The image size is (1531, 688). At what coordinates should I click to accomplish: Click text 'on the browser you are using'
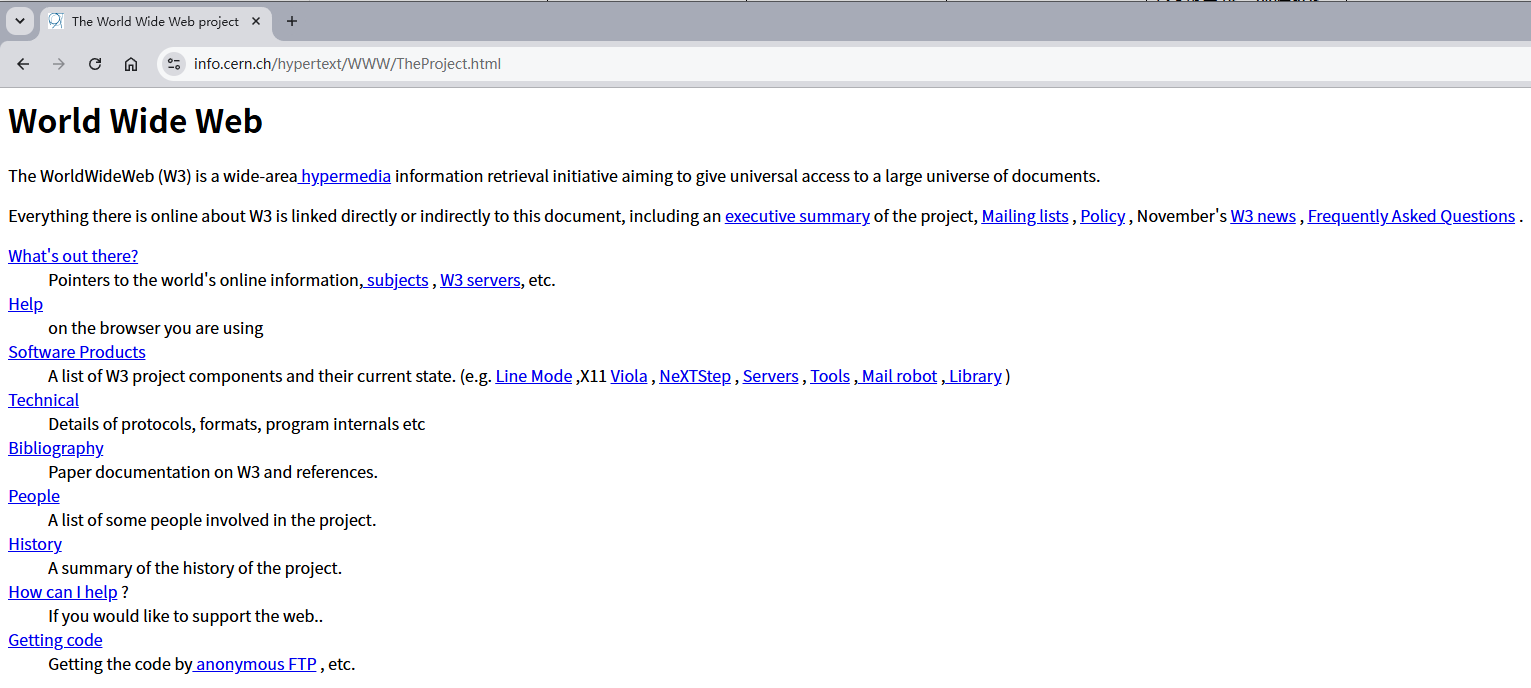(x=156, y=328)
